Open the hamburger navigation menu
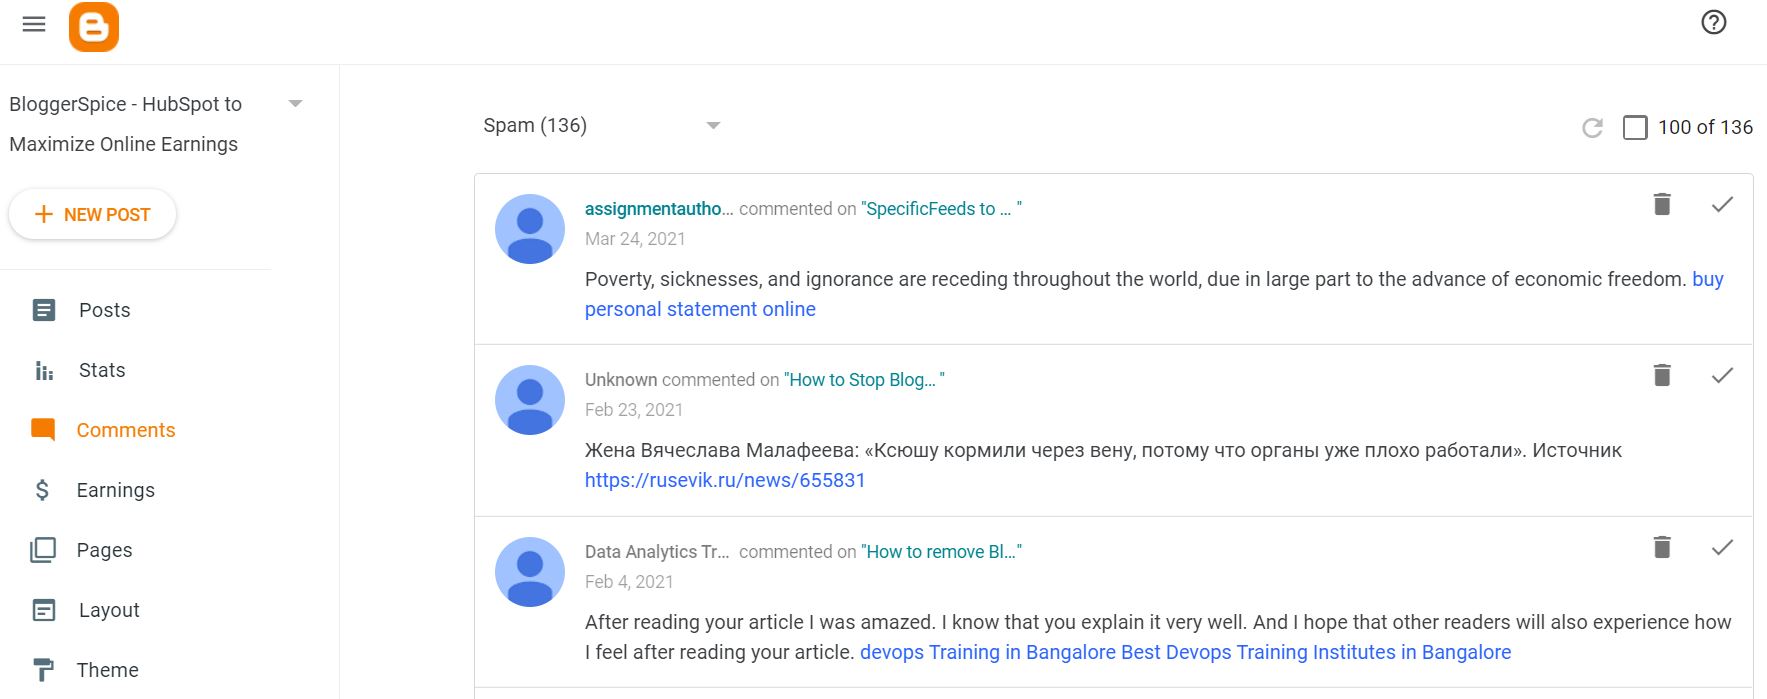The height and width of the screenshot is (699, 1767). [34, 24]
